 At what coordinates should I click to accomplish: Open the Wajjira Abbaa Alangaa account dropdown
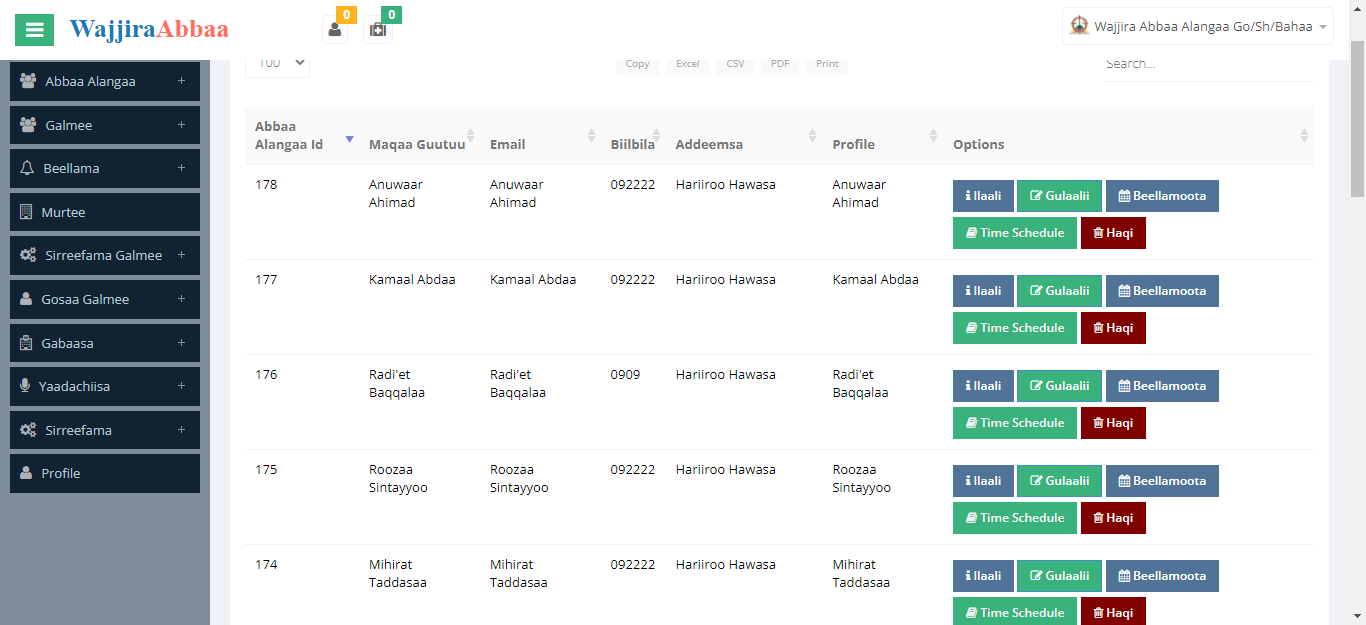pos(1198,27)
